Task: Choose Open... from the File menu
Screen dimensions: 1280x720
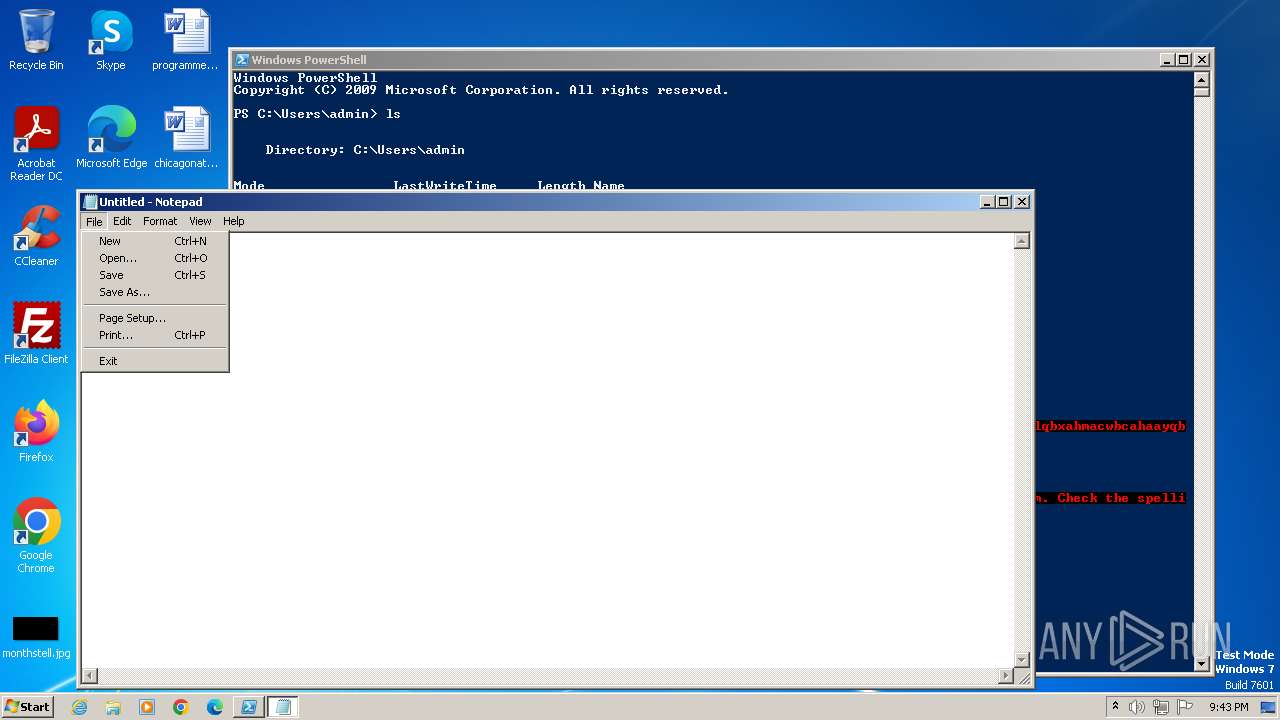Action: pyautogui.click(x=155, y=258)
